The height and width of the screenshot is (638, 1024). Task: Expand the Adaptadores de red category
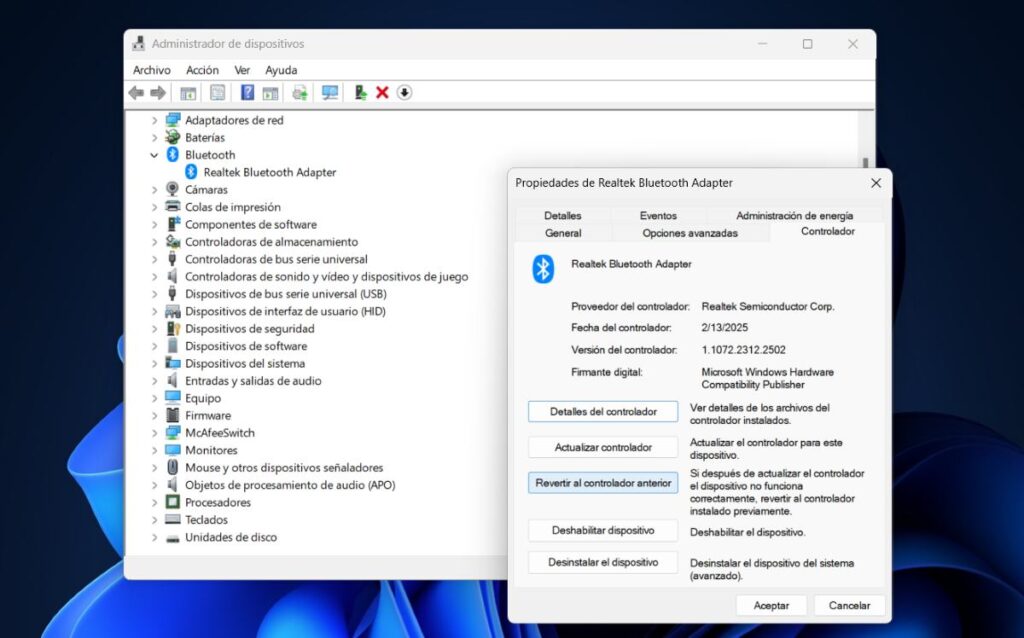point(152,120)
